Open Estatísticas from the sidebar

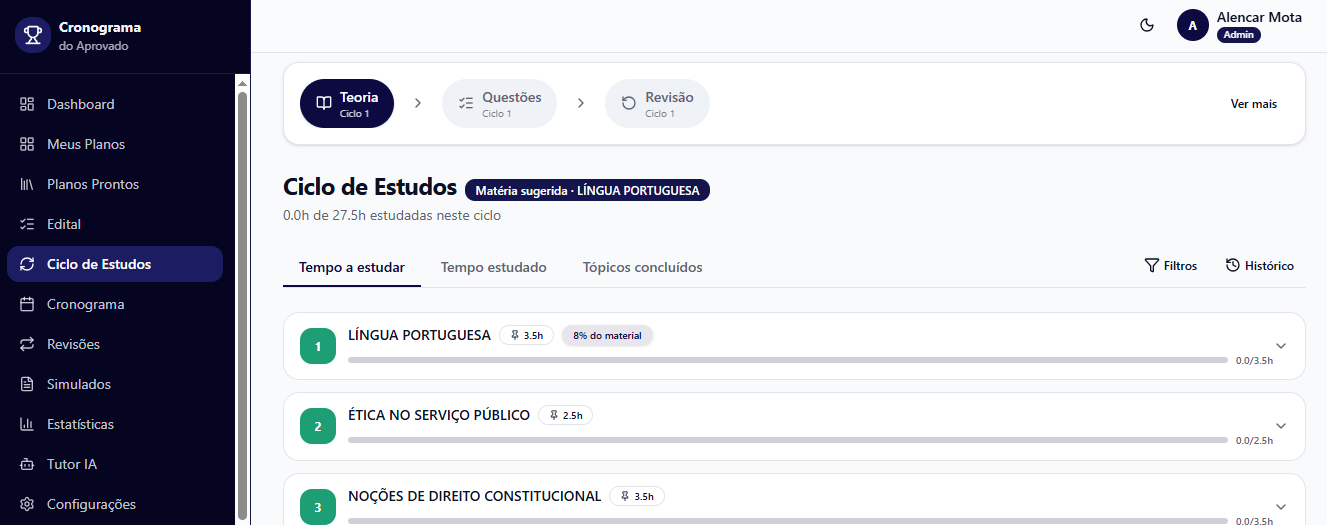[115, 424]
